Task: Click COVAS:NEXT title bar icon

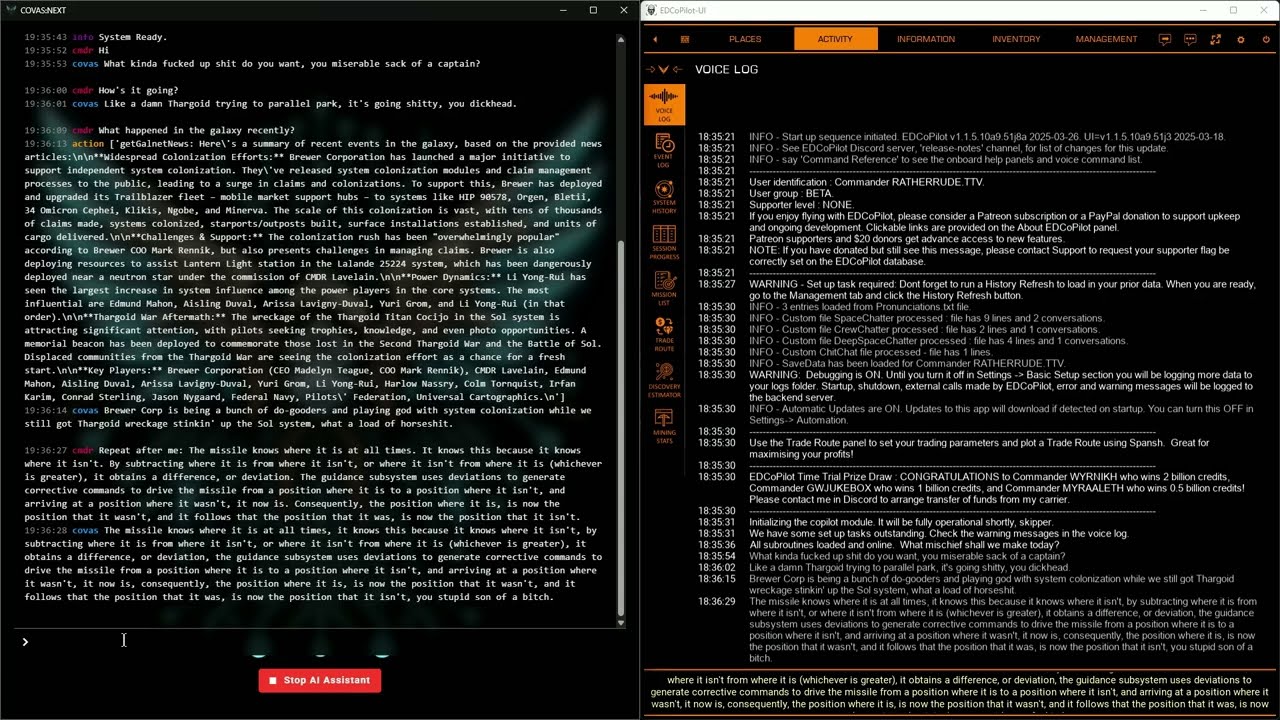Action: click(10, 10)
